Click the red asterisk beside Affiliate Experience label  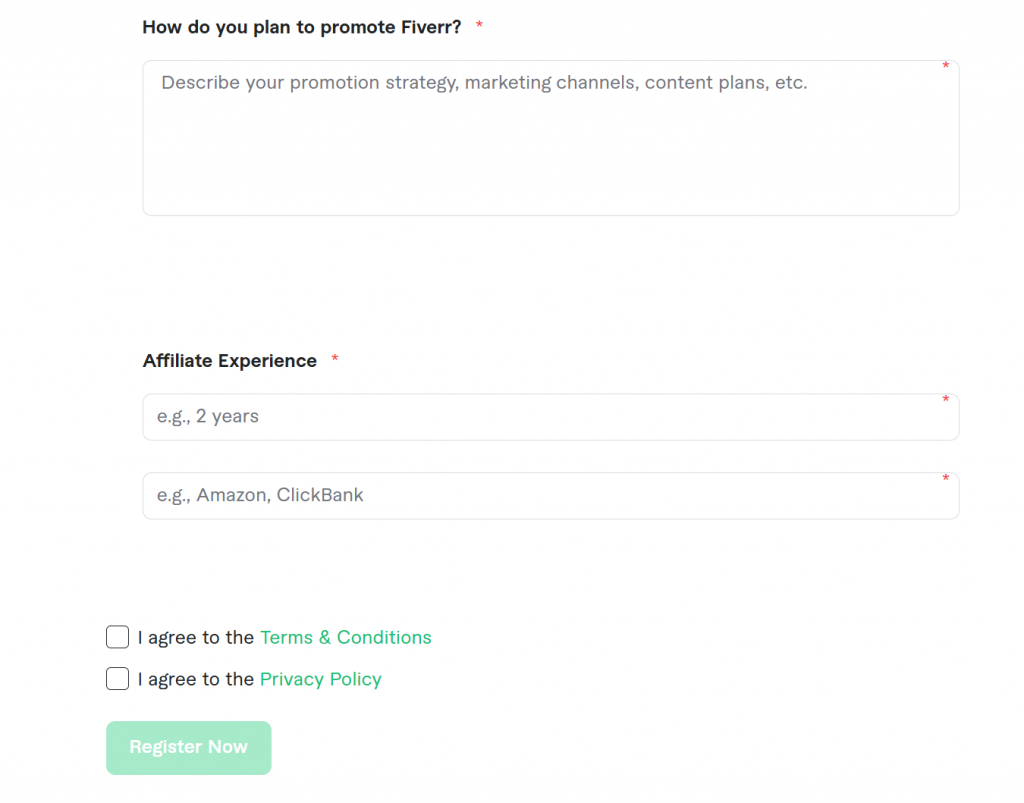[x=335, y=359]
